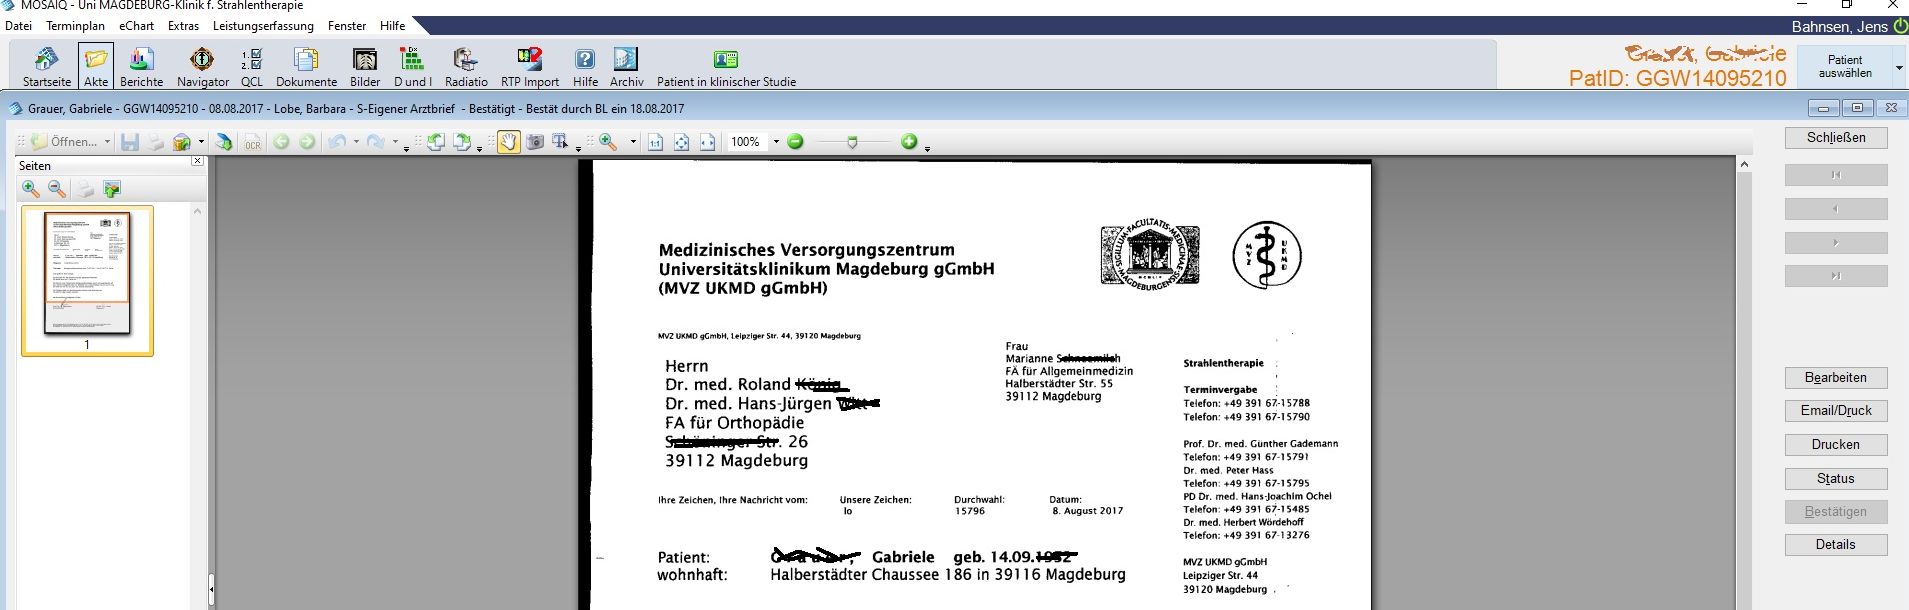Open the Terminplan menu
The width and height of the screenshot is (1909, 610).
pyautogui.click(x=75, y=26)
